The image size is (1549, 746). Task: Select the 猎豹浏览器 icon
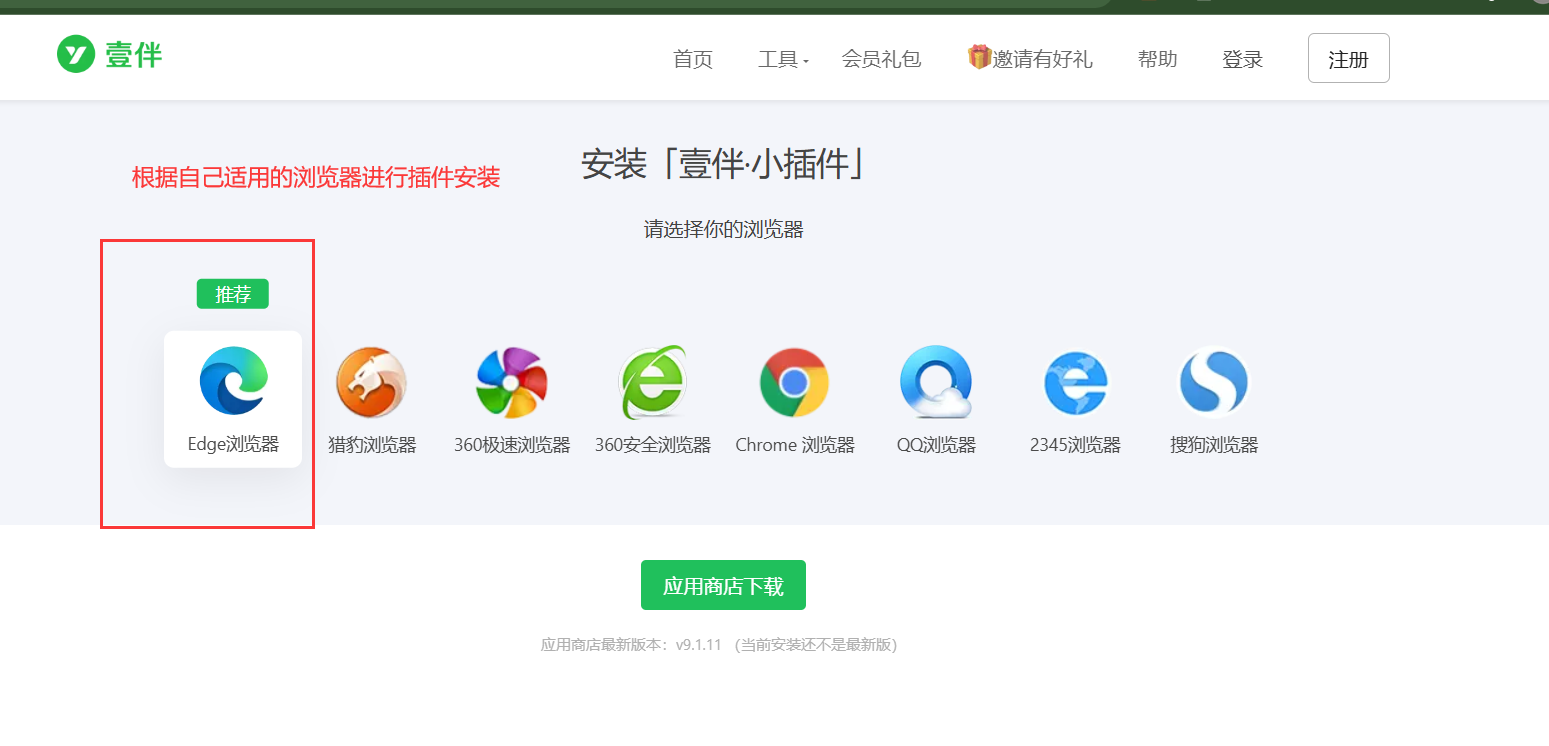[x=372, y=382]
